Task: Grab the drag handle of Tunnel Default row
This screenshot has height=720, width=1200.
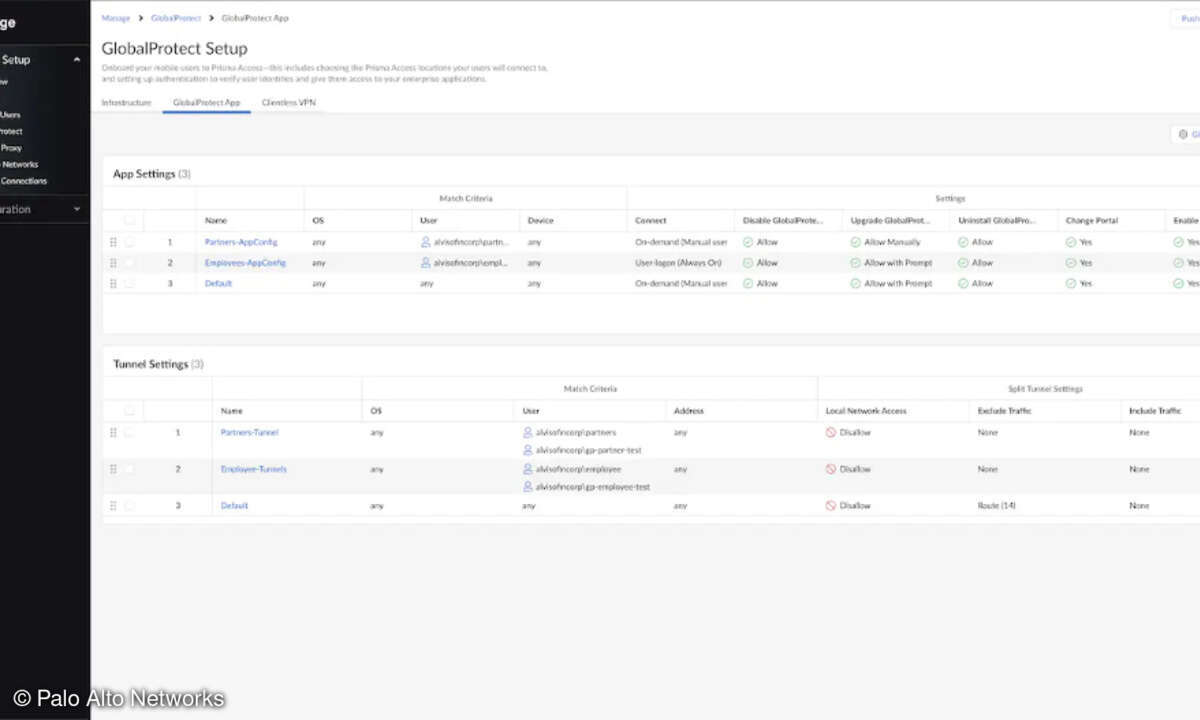Action: click(113, 506)
